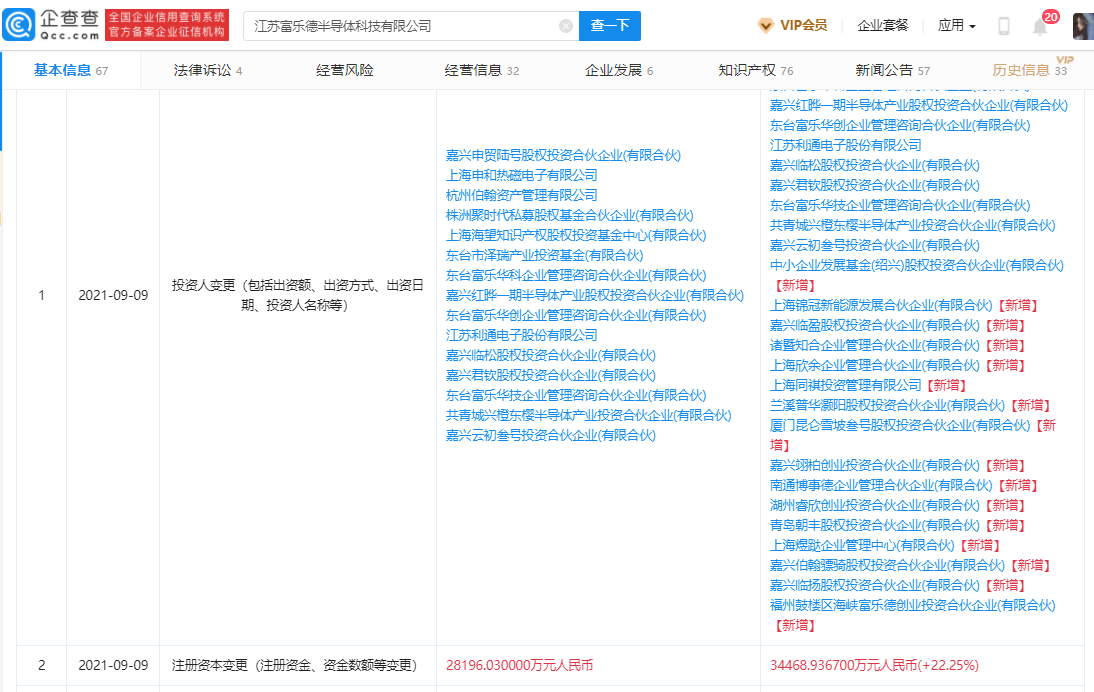This screenshot has width=1094, height=692.
Task: Open 湖州睿欣创业投资合伙企业 link
Action: click(x=874, y=506)
